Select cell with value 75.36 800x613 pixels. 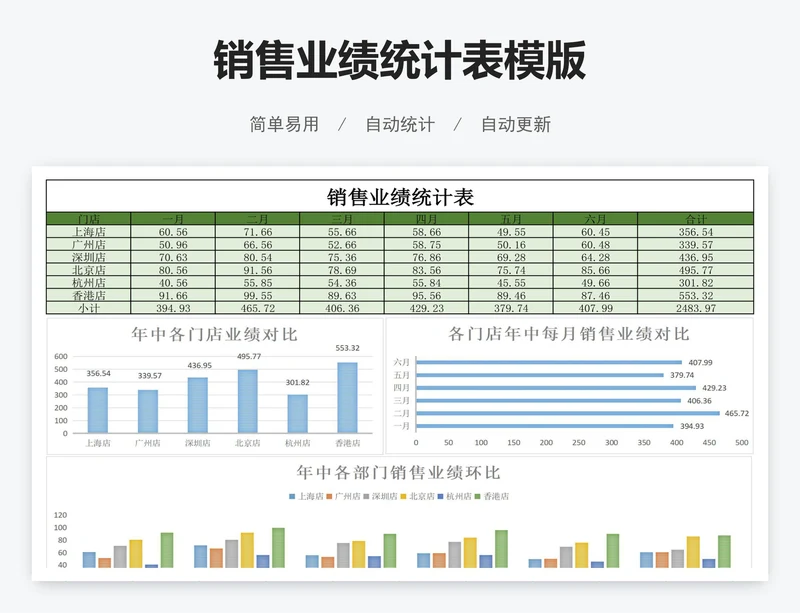(342, 257)
